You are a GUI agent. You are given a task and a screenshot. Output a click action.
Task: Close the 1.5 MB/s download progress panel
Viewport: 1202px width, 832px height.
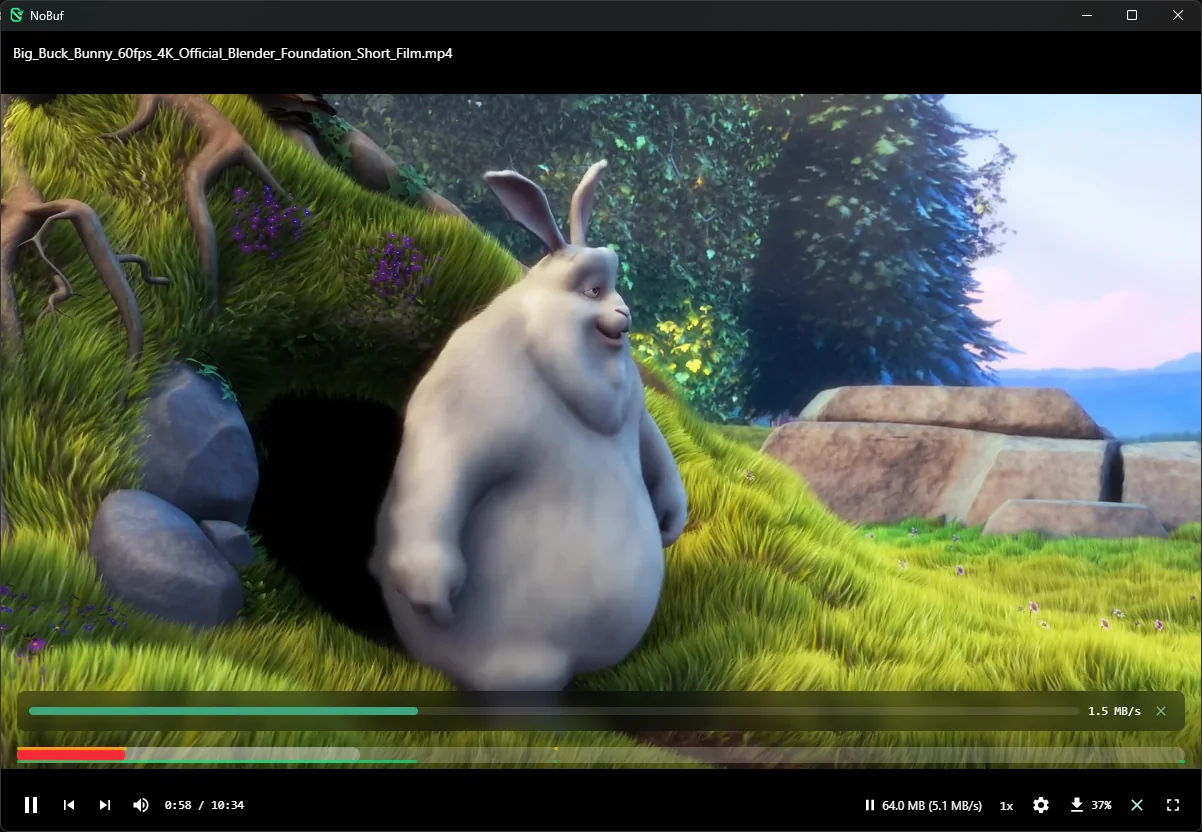pyautogui.click(x=1161, y=711)
